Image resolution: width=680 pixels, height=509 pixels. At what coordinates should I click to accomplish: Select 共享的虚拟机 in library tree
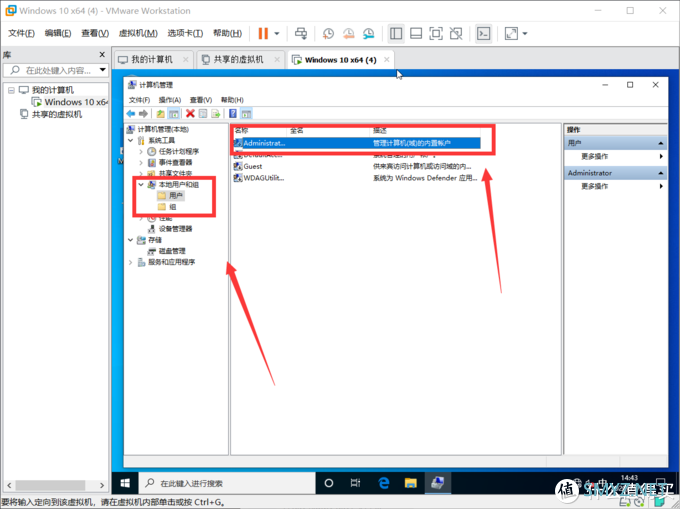[51, 114]
